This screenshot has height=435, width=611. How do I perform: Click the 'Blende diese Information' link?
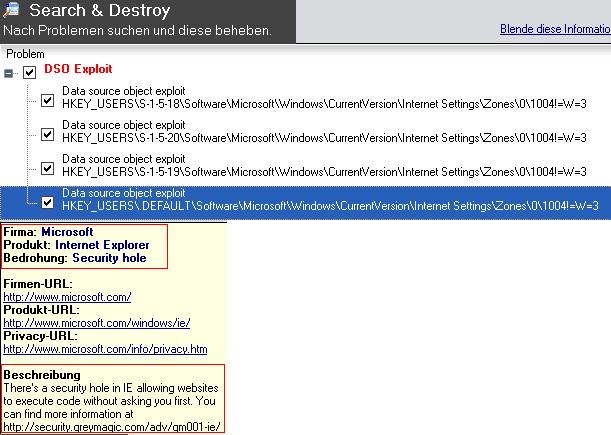point(555,29)
